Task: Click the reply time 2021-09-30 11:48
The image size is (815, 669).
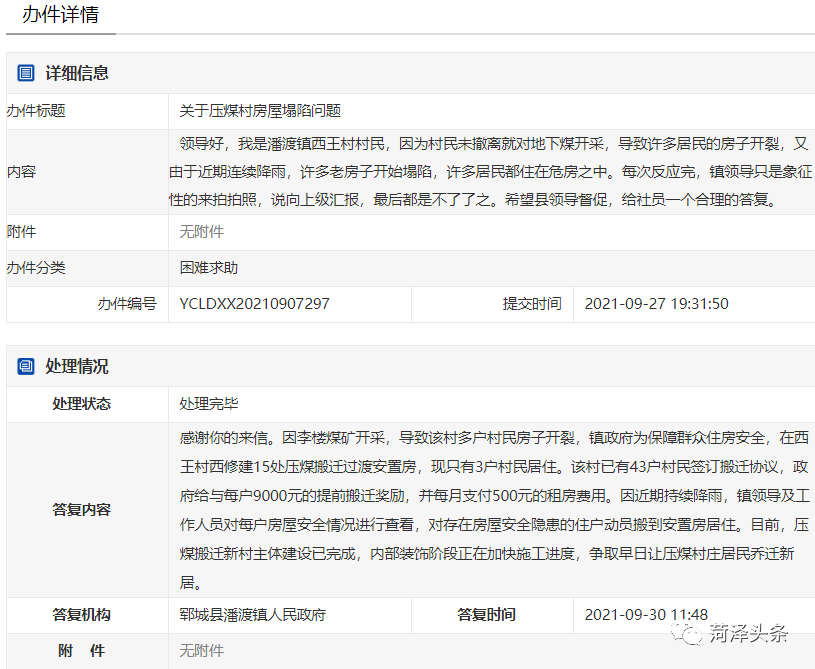Action: (x=646, y=615)
